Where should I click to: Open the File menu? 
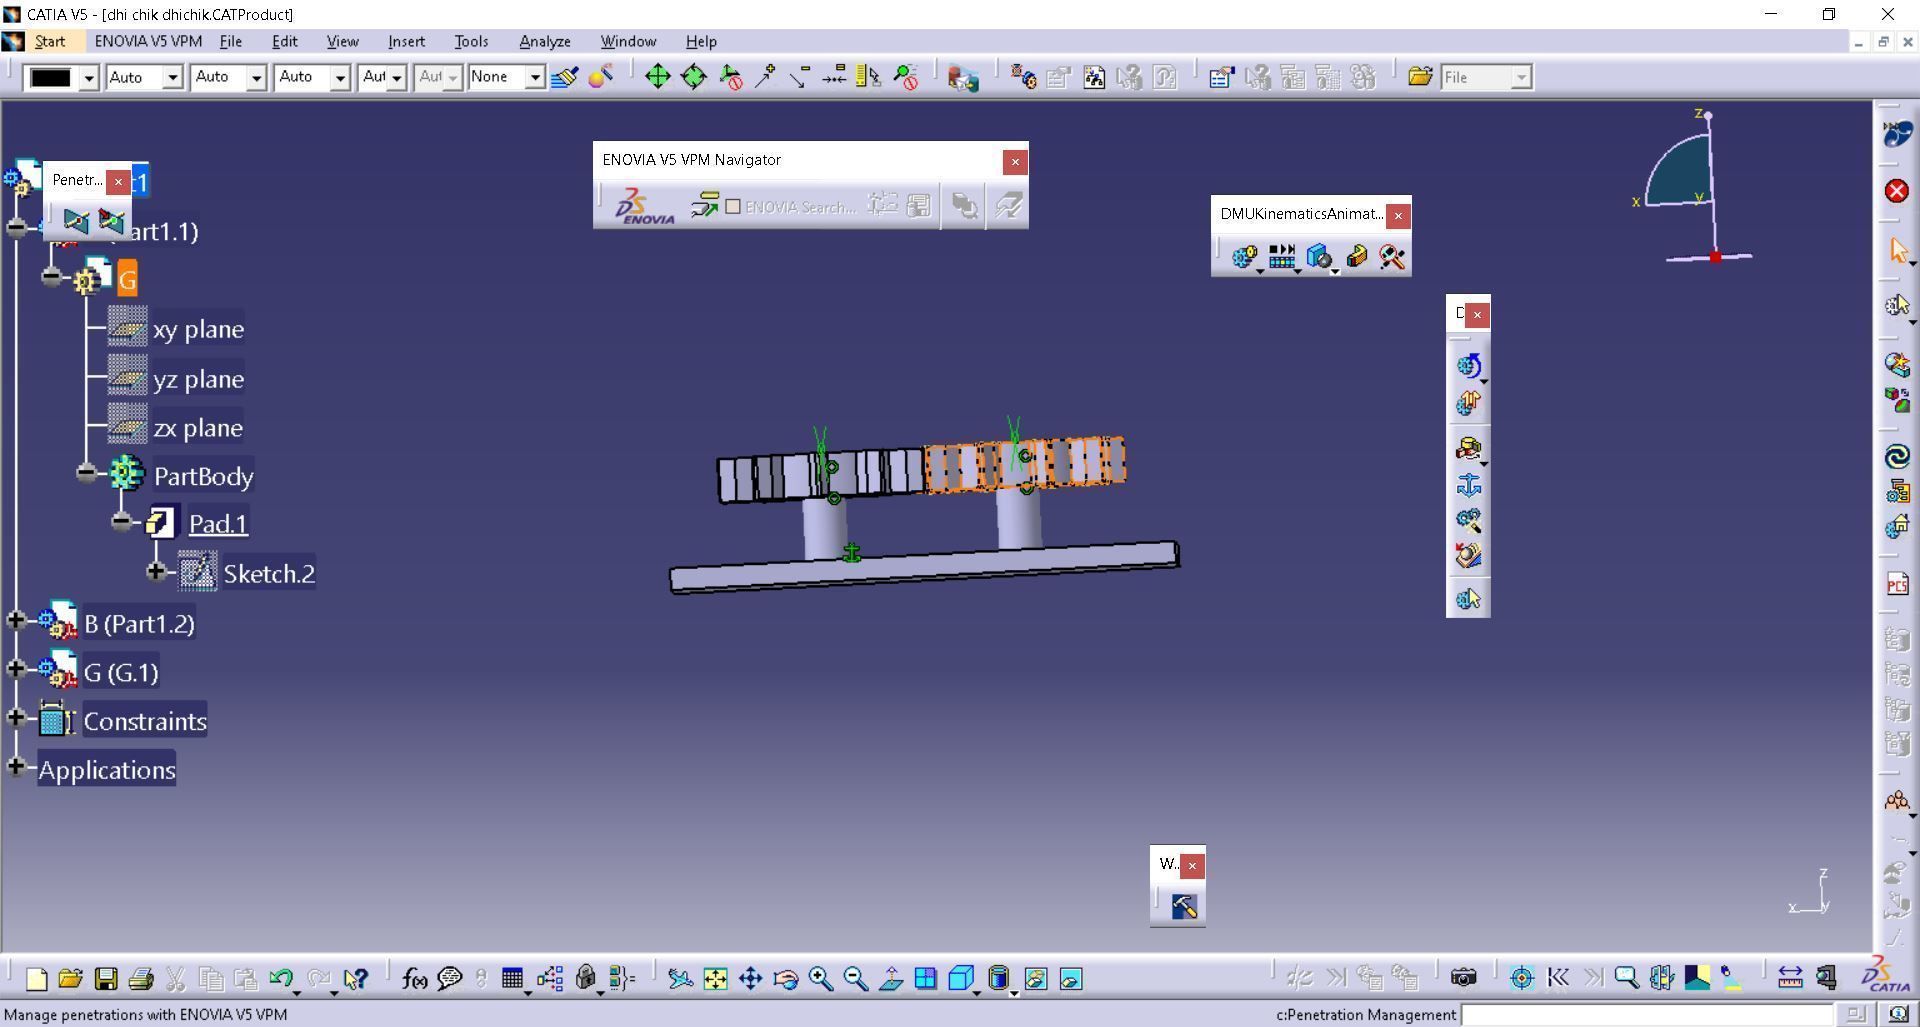(231, 41)
